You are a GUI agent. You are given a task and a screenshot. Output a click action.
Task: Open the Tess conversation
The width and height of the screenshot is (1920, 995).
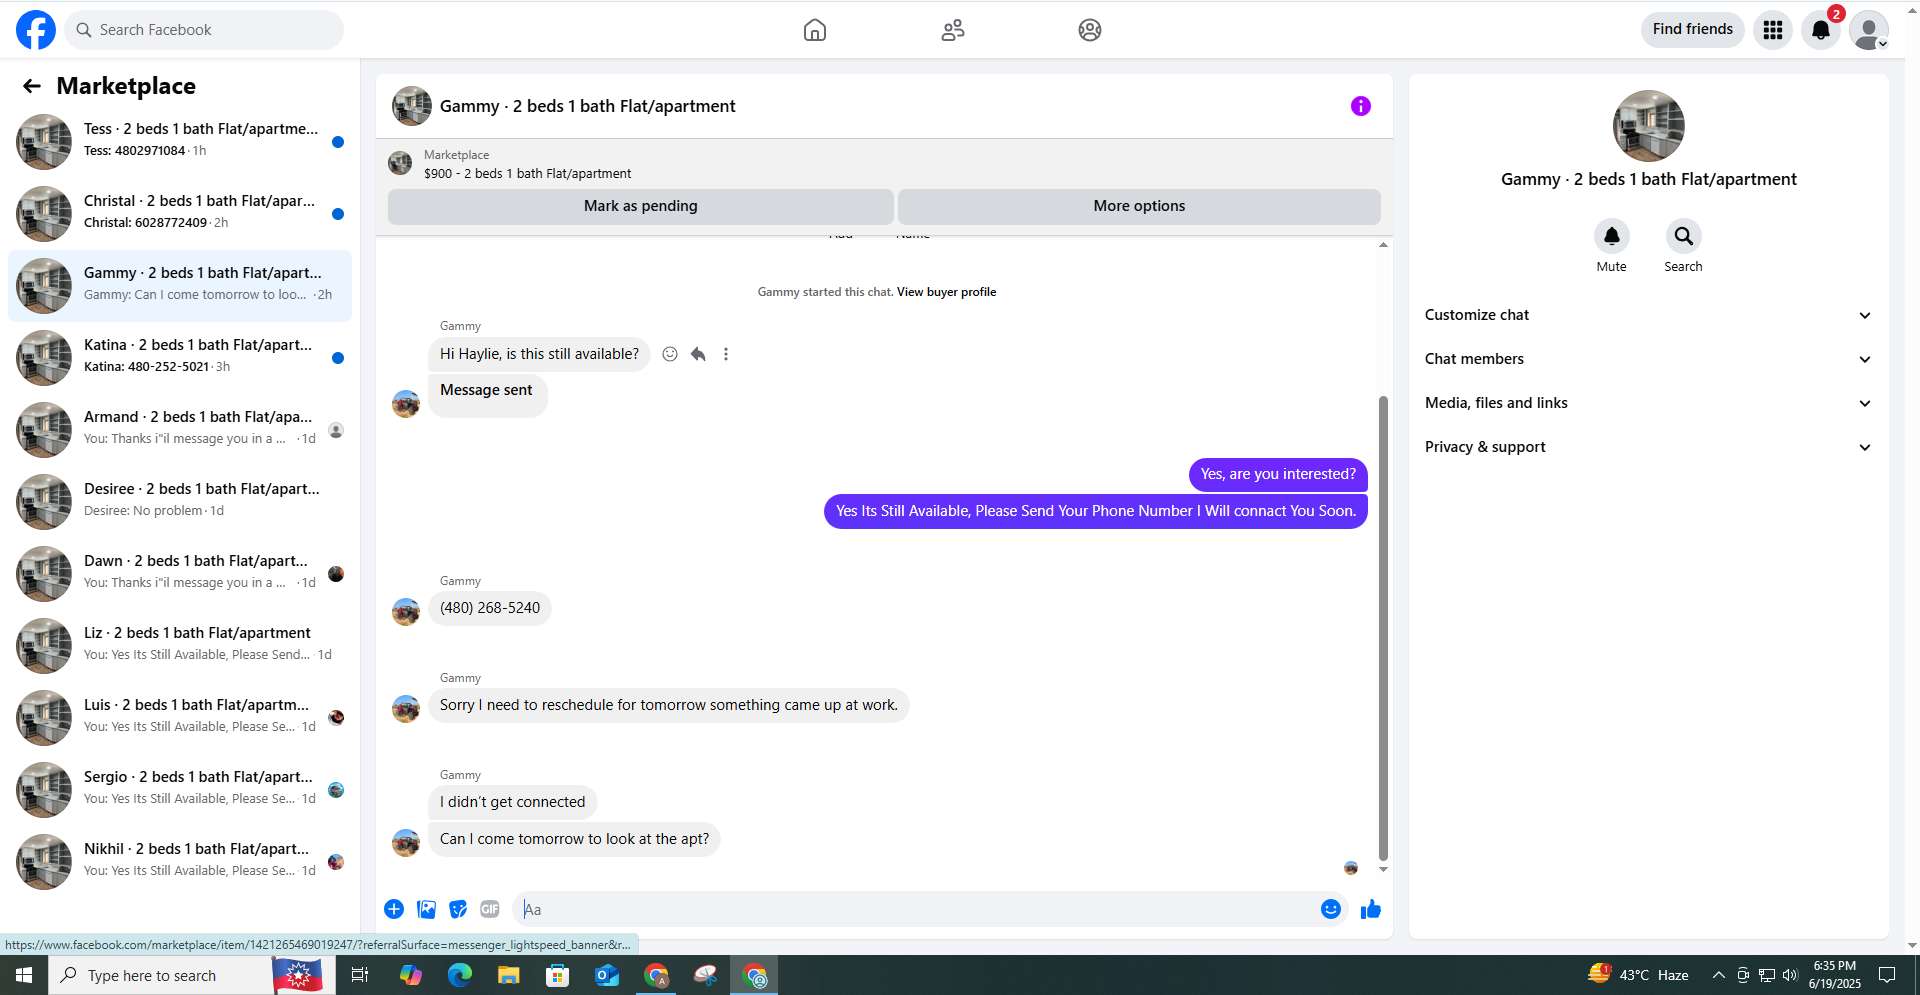tap(180, 142)
